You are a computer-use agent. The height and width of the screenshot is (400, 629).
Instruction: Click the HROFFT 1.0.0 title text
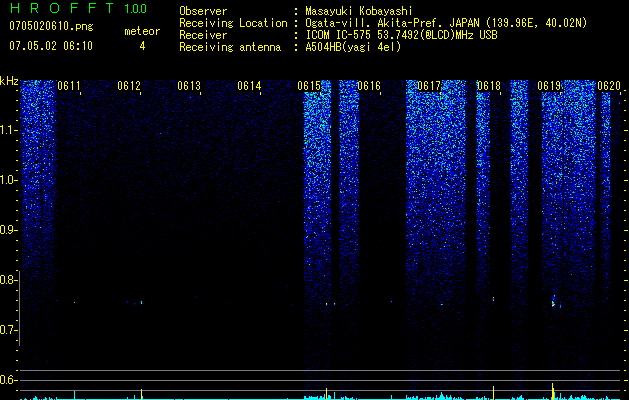click(78, 8)
